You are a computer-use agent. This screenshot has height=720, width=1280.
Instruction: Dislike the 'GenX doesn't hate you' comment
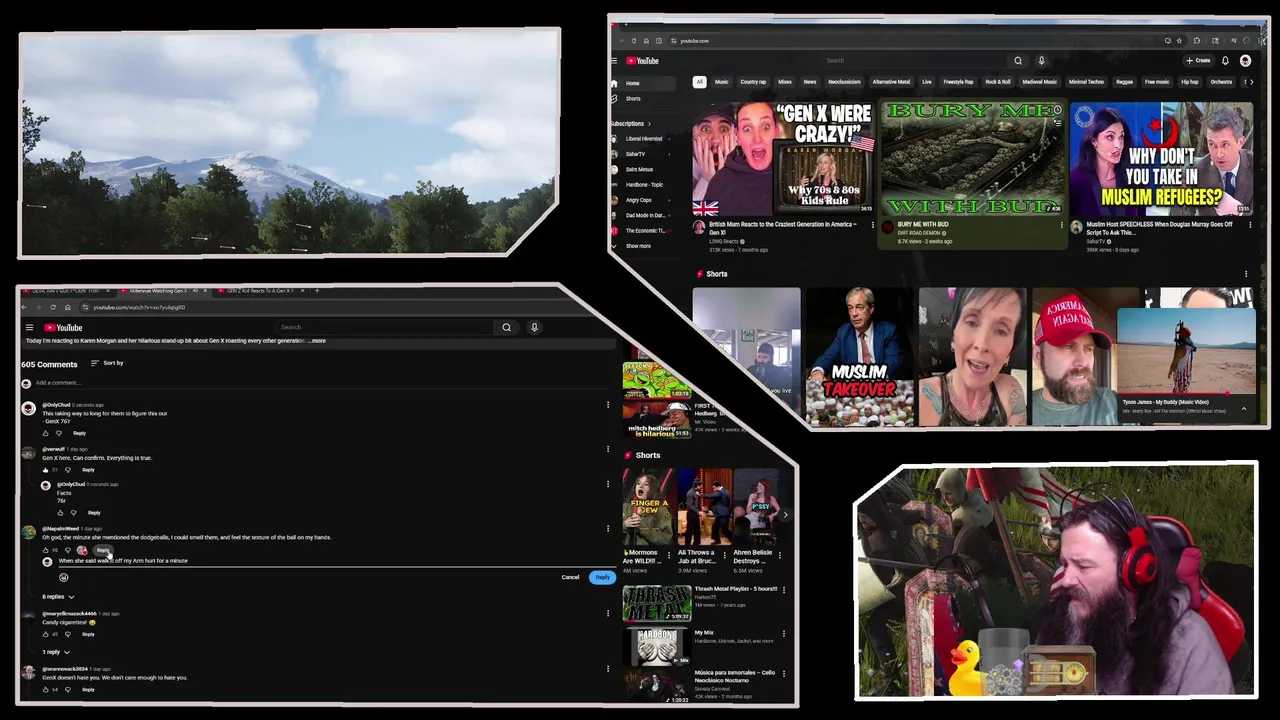click(68, 689)
